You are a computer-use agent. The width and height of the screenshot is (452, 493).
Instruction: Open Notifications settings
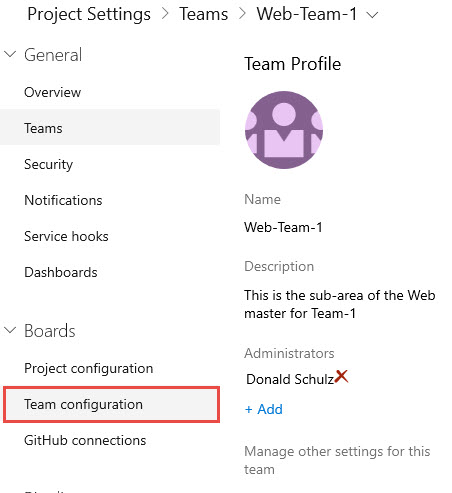[63, 200]
